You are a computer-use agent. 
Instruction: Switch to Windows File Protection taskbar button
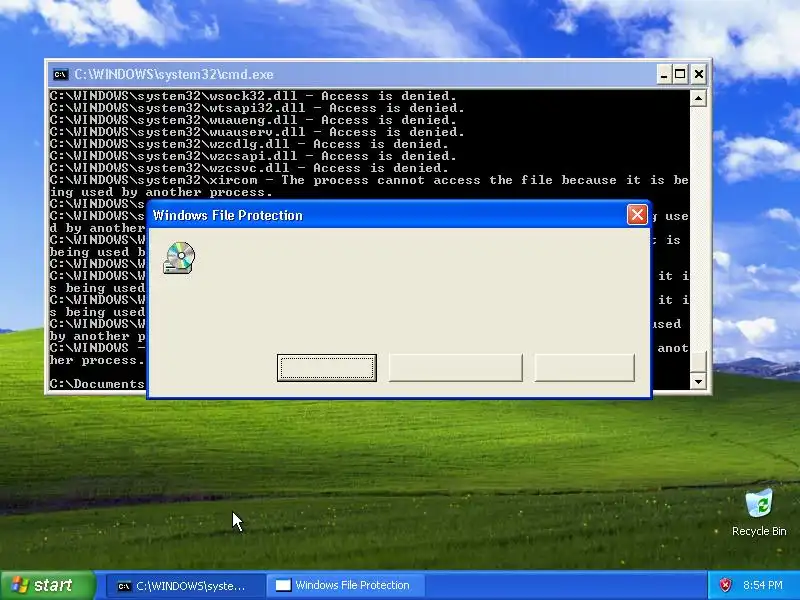click(344, 586)
